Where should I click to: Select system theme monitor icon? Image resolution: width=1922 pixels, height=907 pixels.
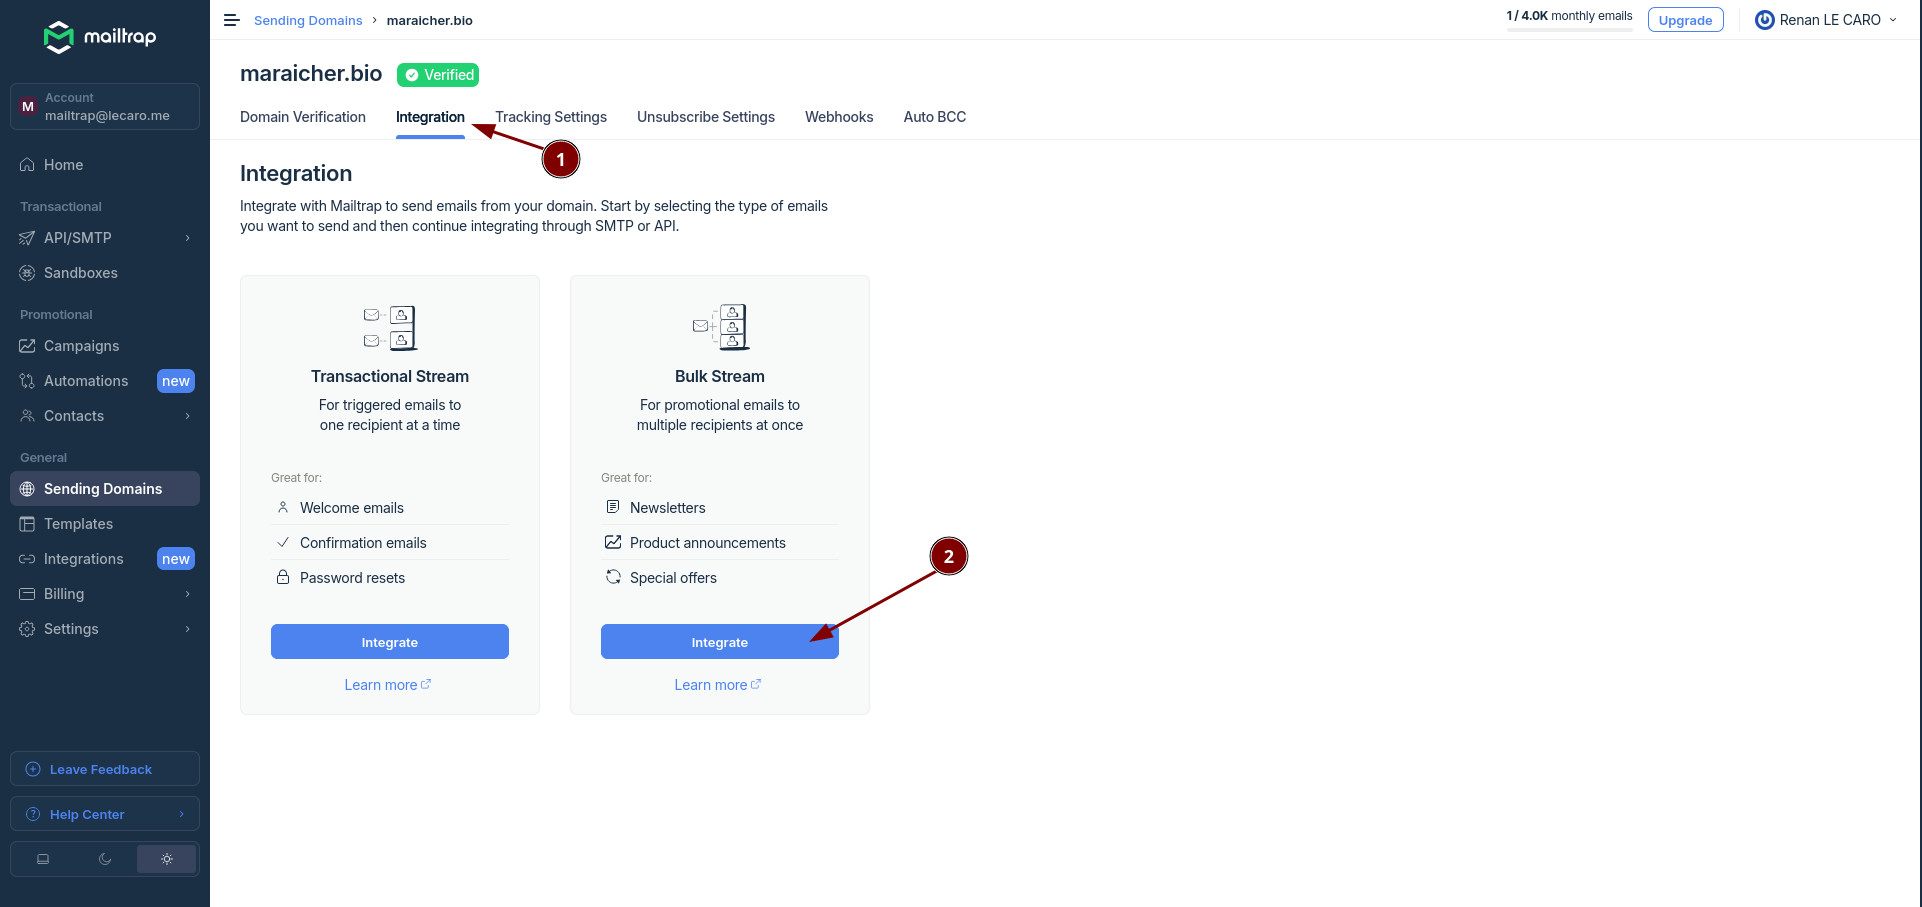[43, 859]
